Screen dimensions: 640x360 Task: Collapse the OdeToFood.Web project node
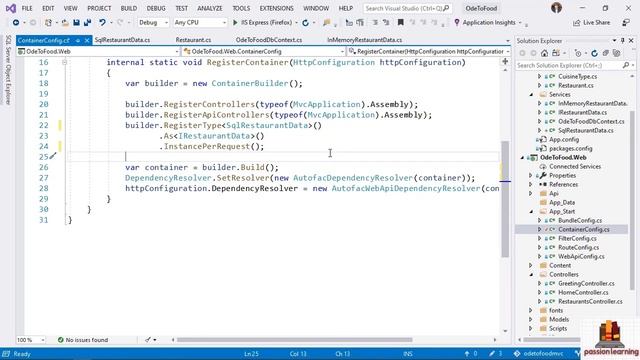click(x=522, y=158)
